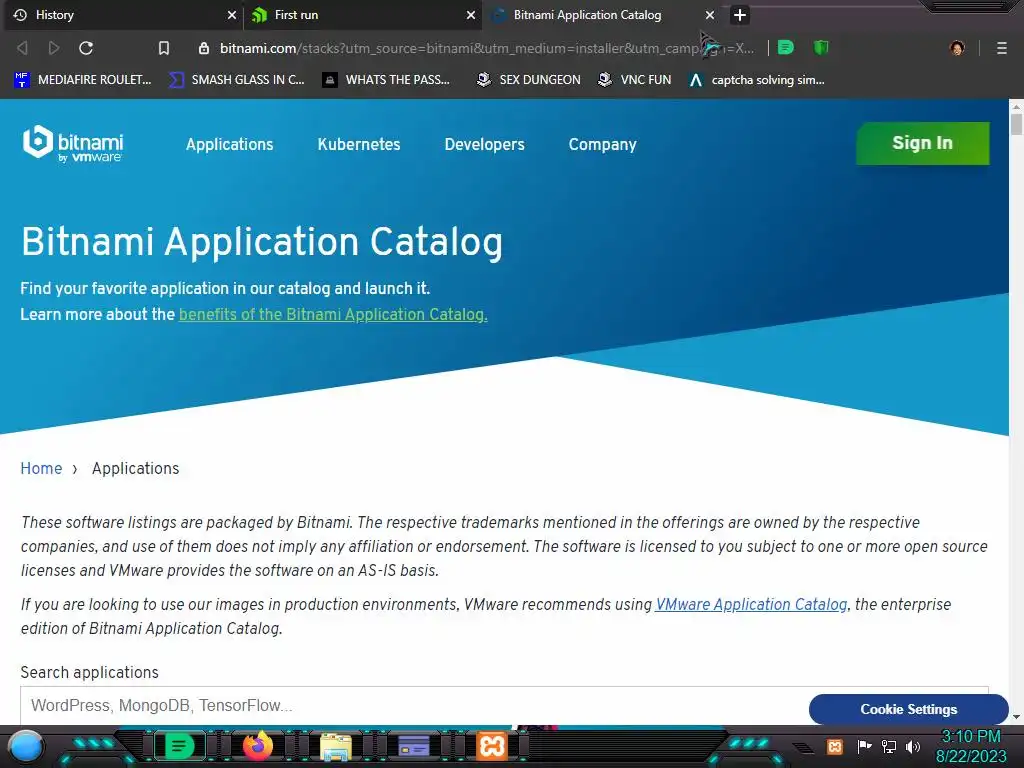This screenshot has width=1024, height=768.
Task: Reload the current page
Action: 86,48
